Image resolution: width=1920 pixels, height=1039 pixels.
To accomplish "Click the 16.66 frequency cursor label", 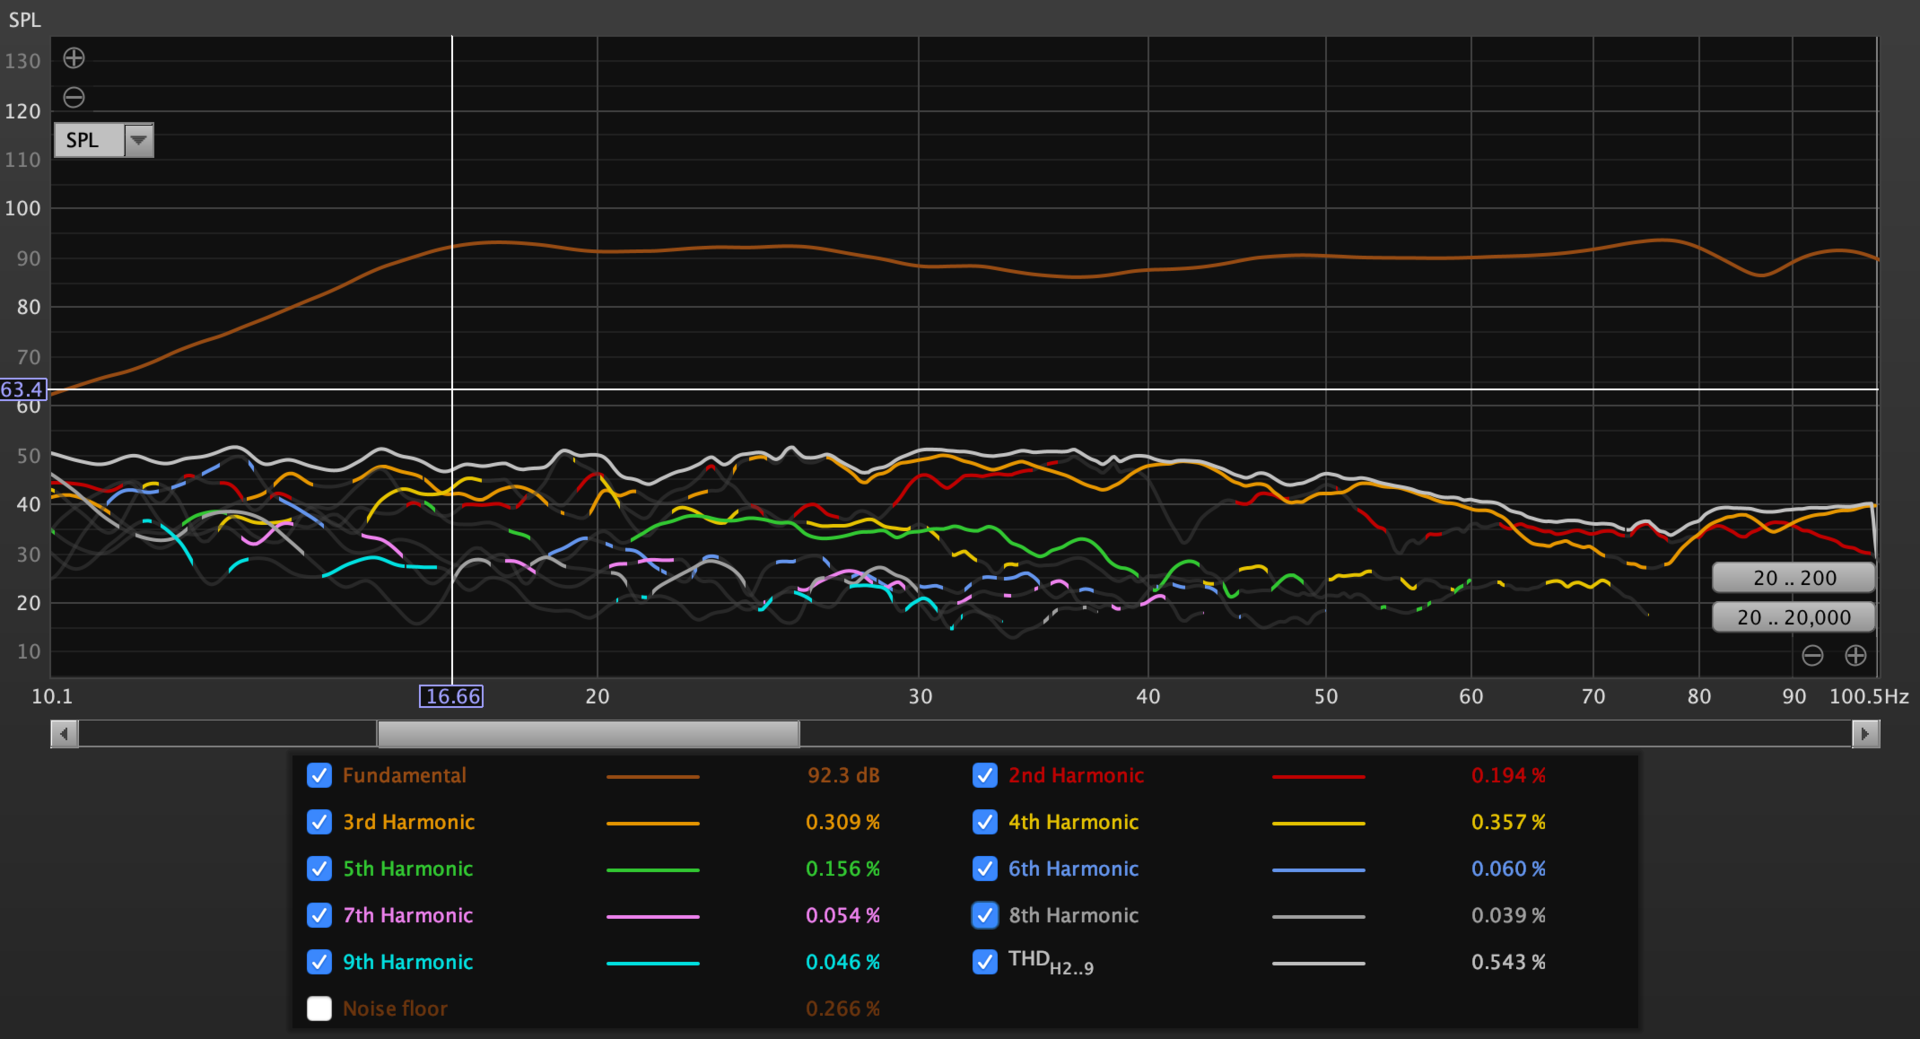I will click(451, 696).
